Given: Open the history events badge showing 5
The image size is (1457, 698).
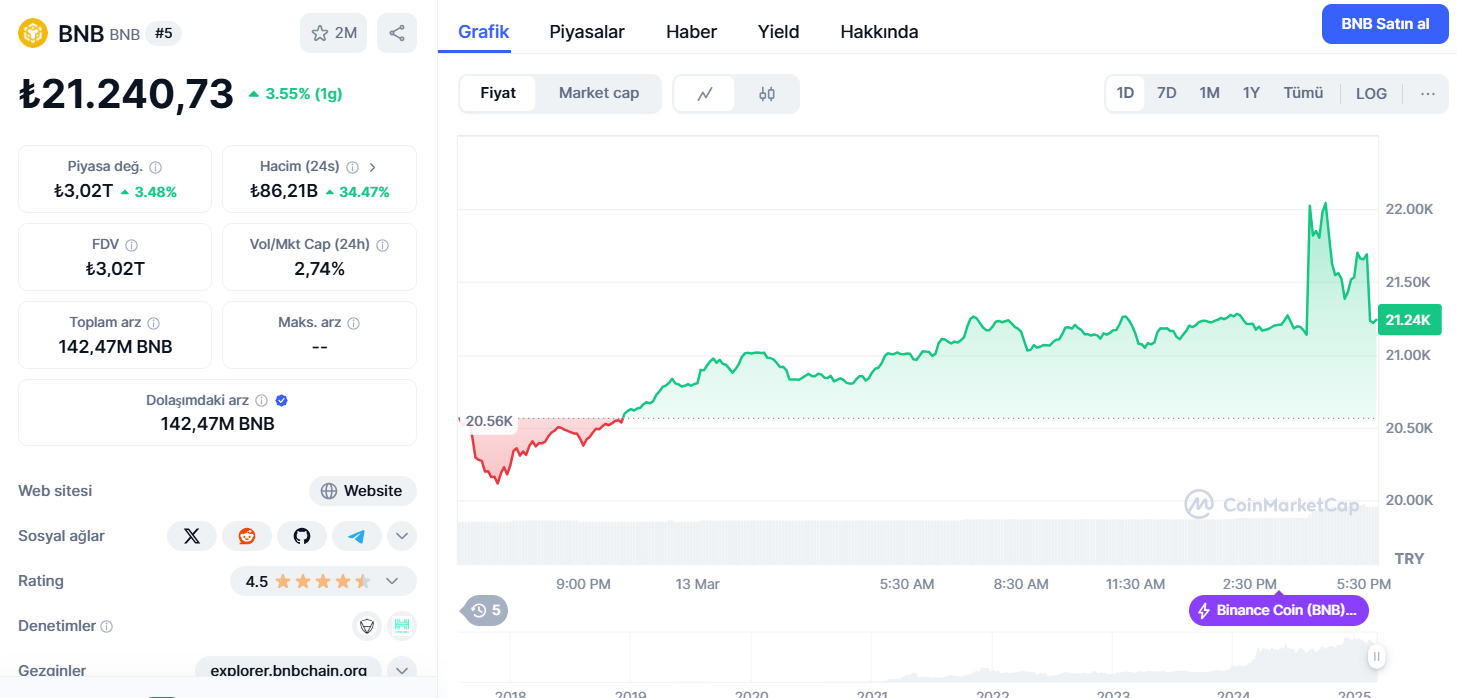Looking at the screenshot, I should click(485, 610).
